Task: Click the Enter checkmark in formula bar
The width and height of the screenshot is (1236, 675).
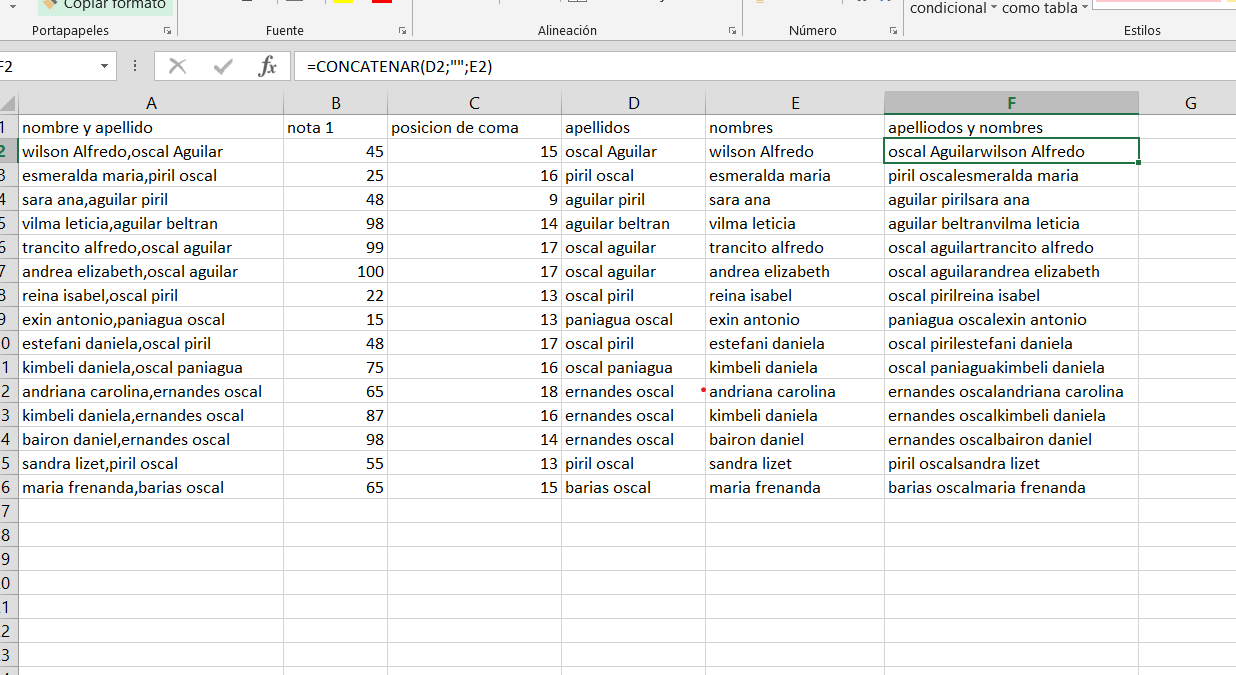Action: [223, 67]
